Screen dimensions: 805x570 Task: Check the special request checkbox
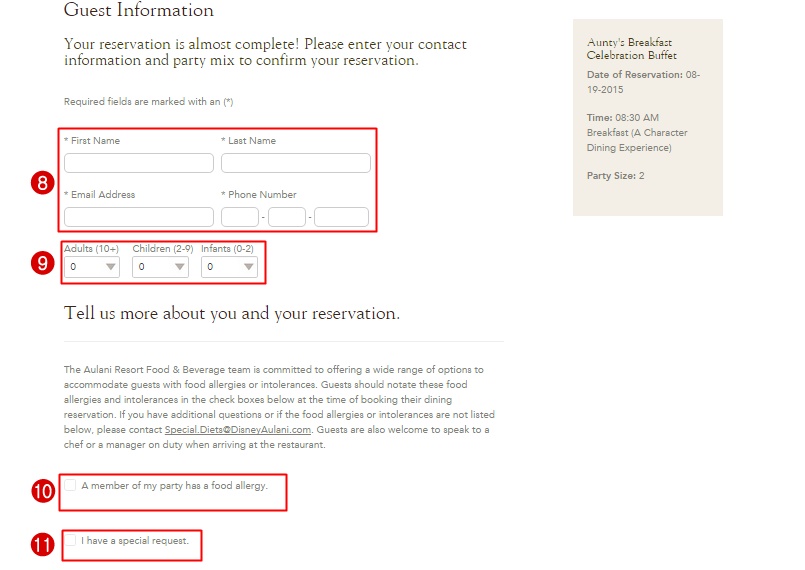click(x=70, y=540)
